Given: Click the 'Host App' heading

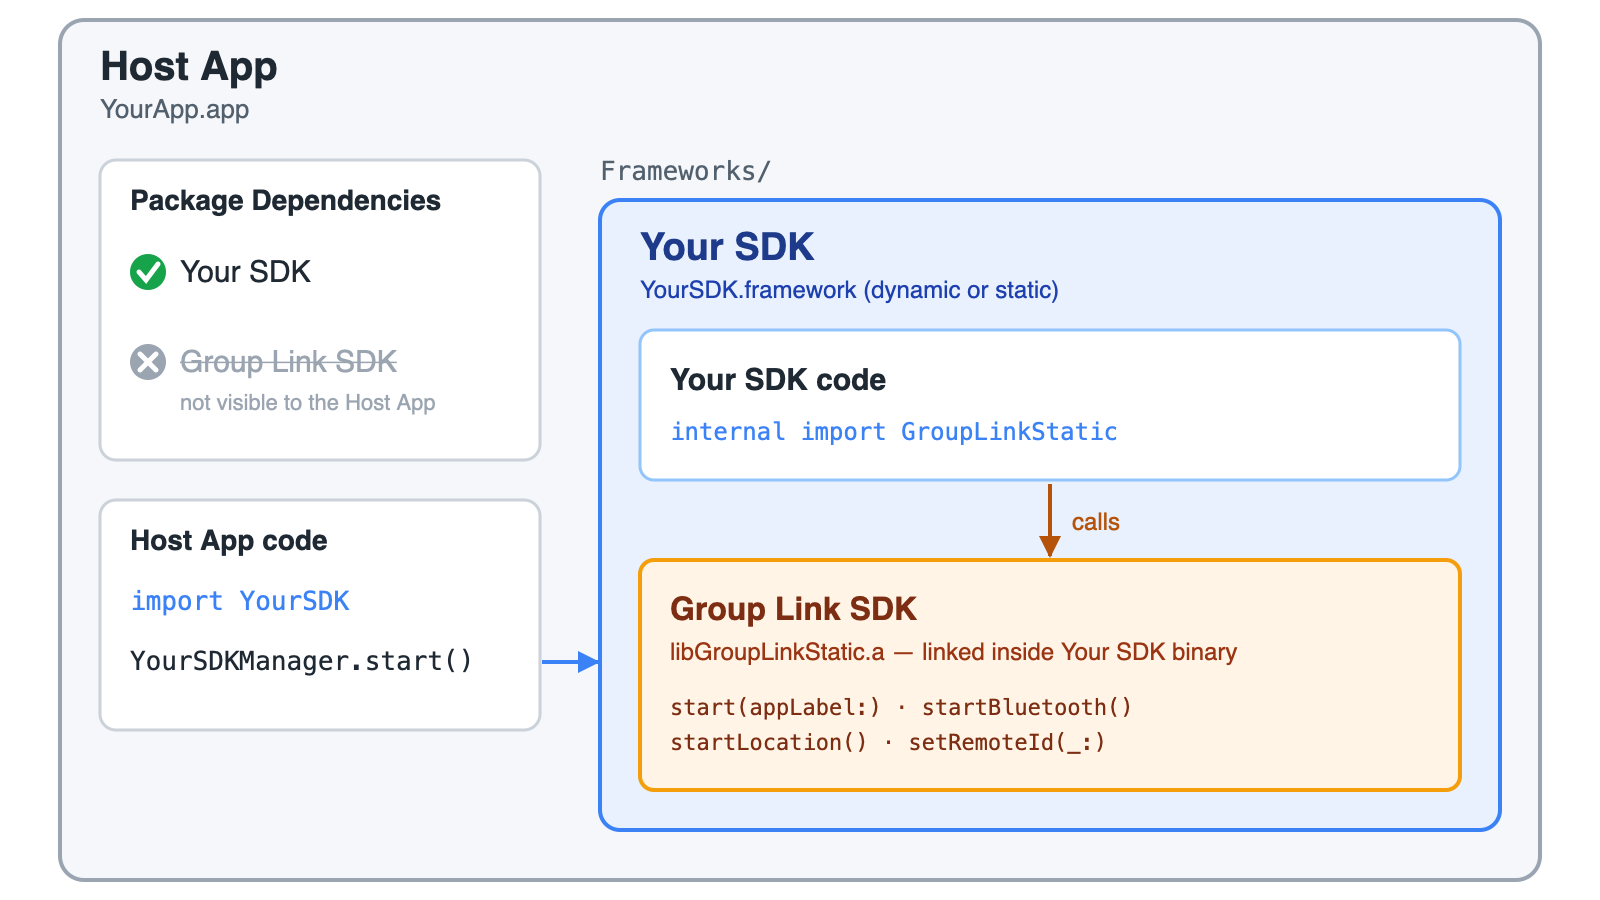Looking at the screenshot, I should coord(189,67).
